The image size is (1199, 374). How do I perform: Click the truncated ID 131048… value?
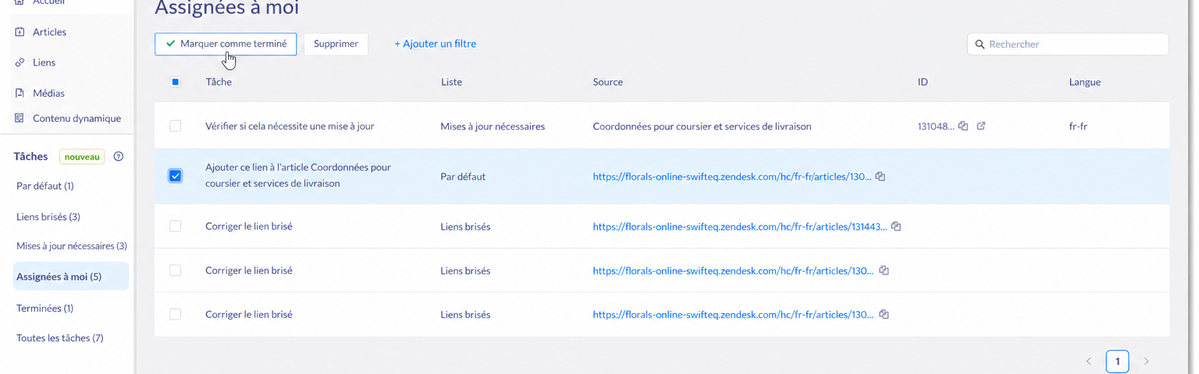[935, 126]
